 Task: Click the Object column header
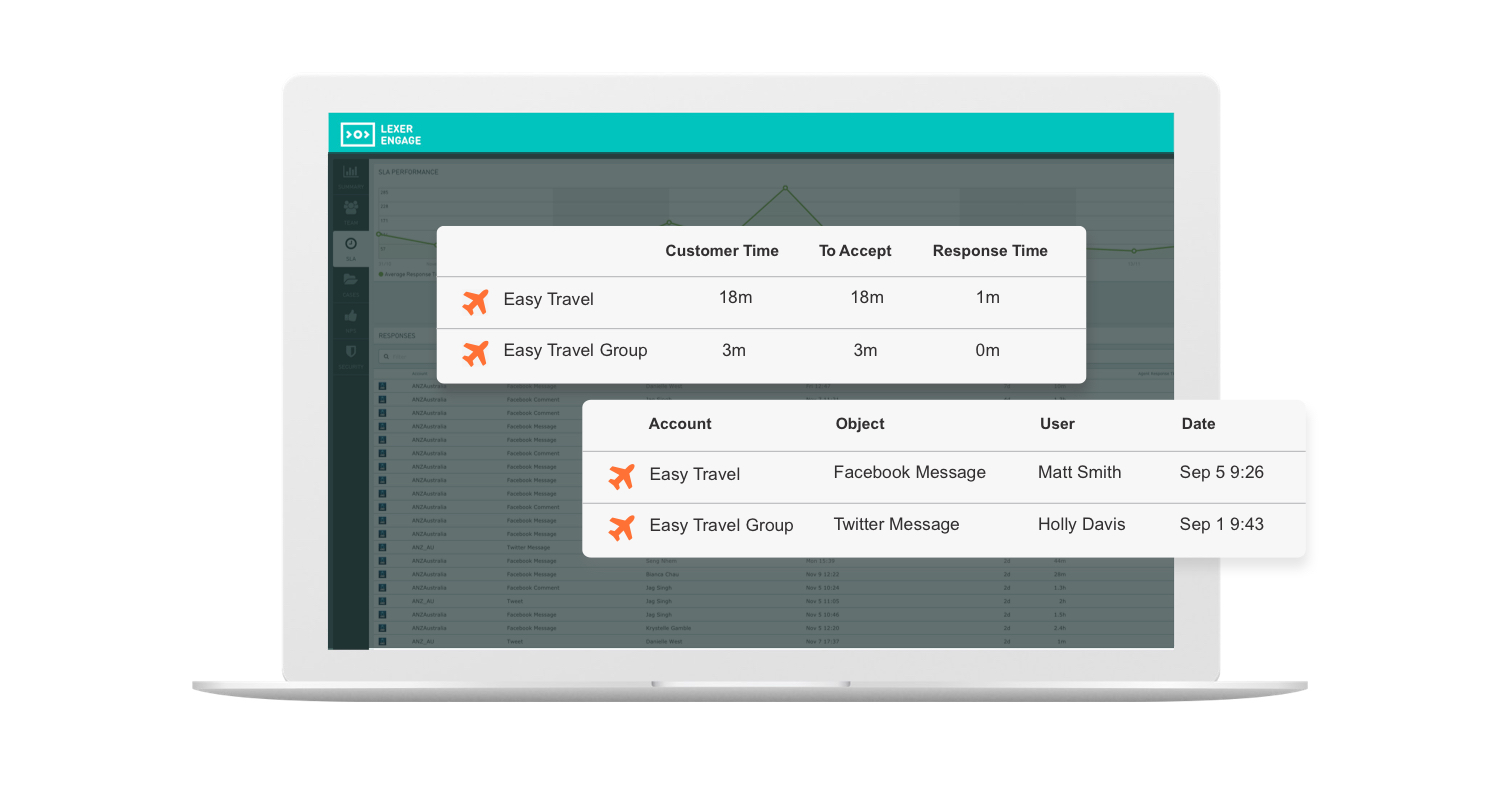pyautogui.click(x=860, y=424)
